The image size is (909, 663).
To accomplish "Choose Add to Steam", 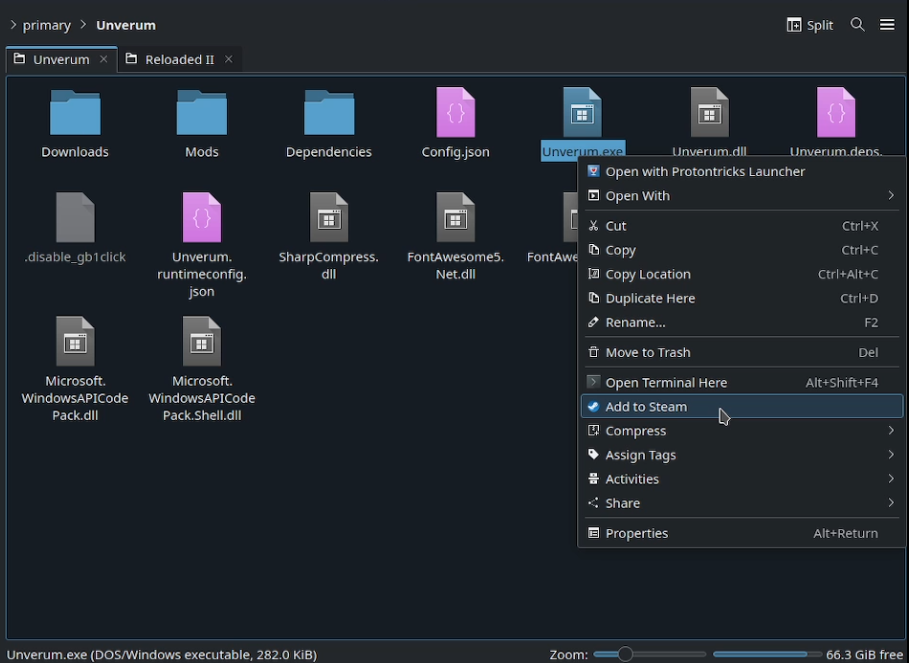I will pos(742,407).
